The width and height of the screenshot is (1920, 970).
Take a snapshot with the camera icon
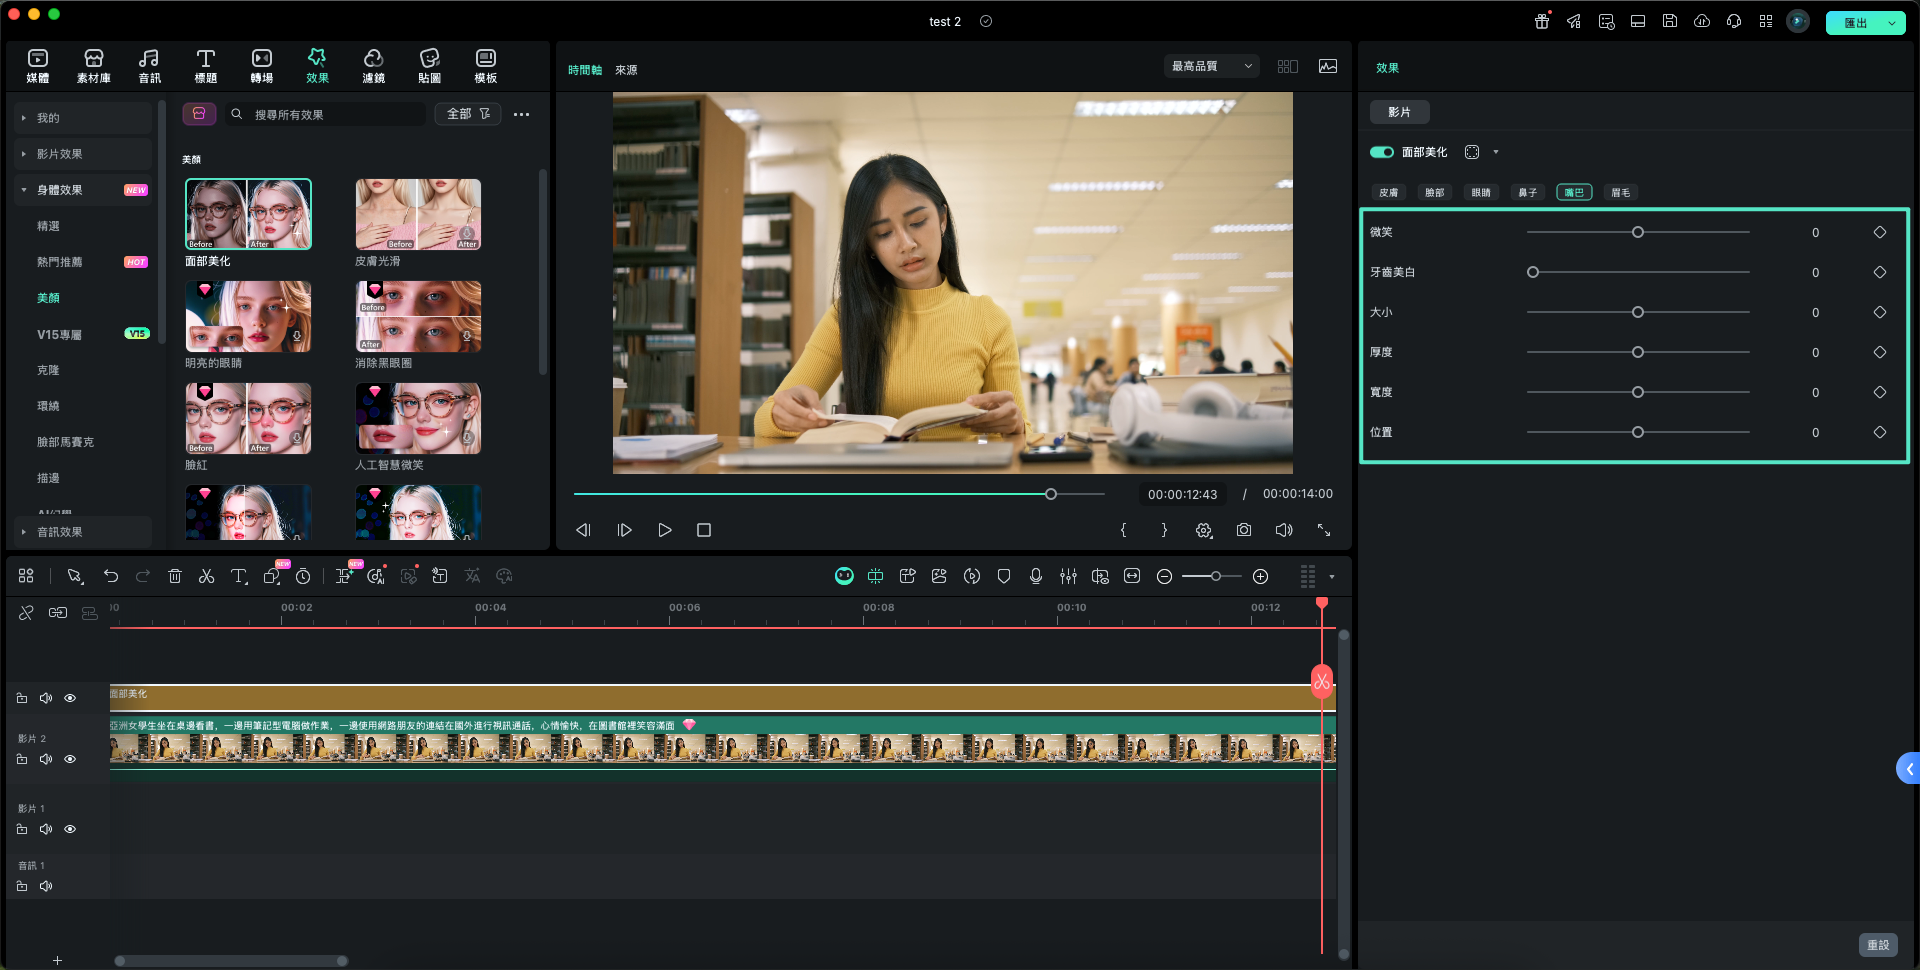[x=1243, y=530]
